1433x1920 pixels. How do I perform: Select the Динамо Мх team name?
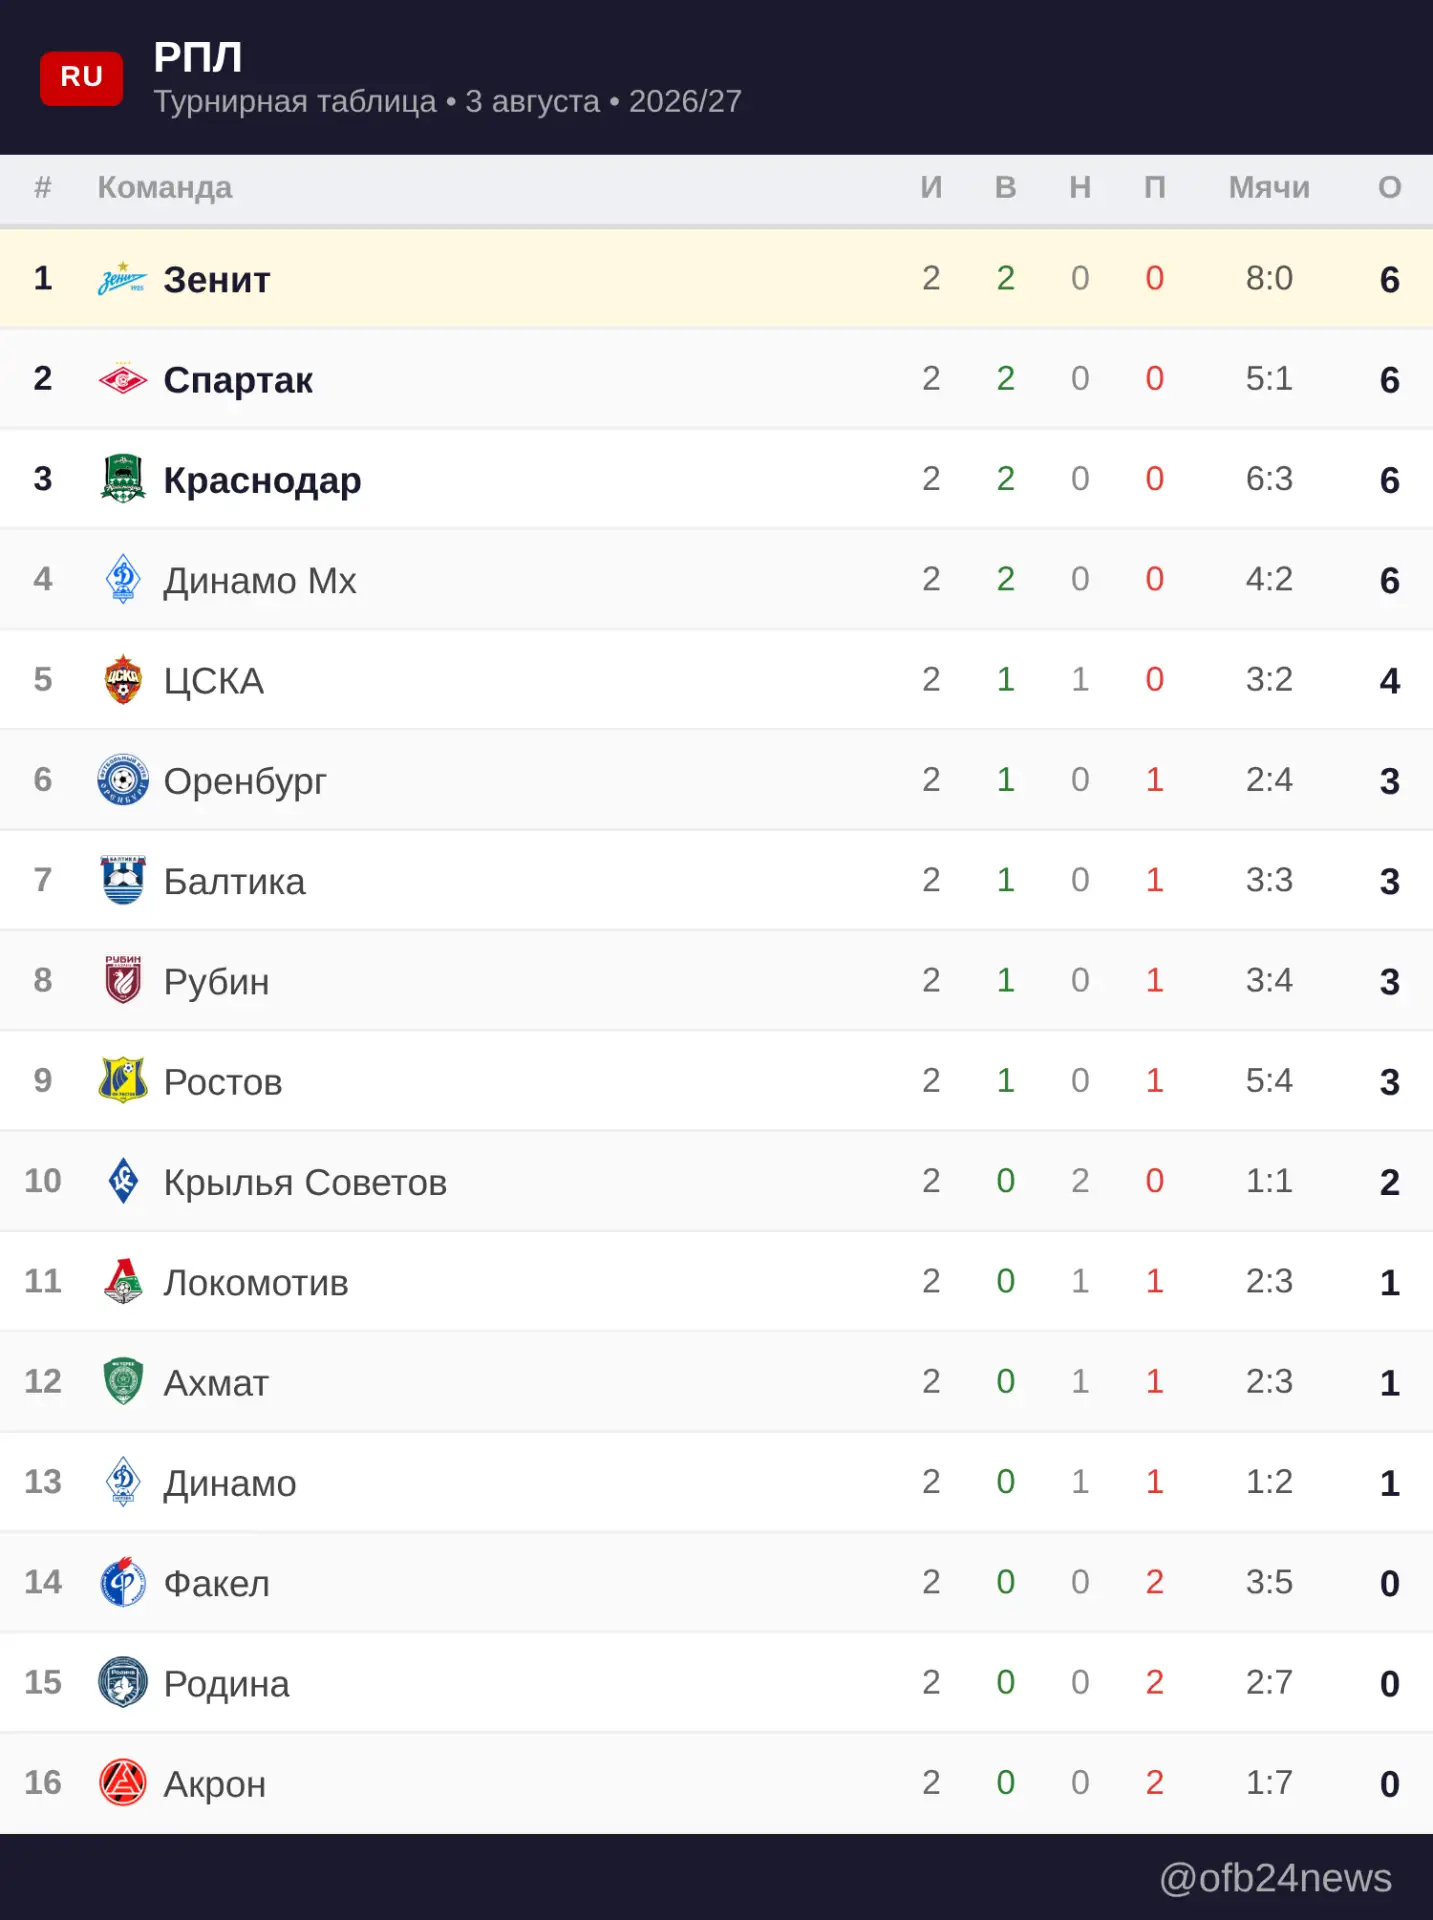coord(260,580)
